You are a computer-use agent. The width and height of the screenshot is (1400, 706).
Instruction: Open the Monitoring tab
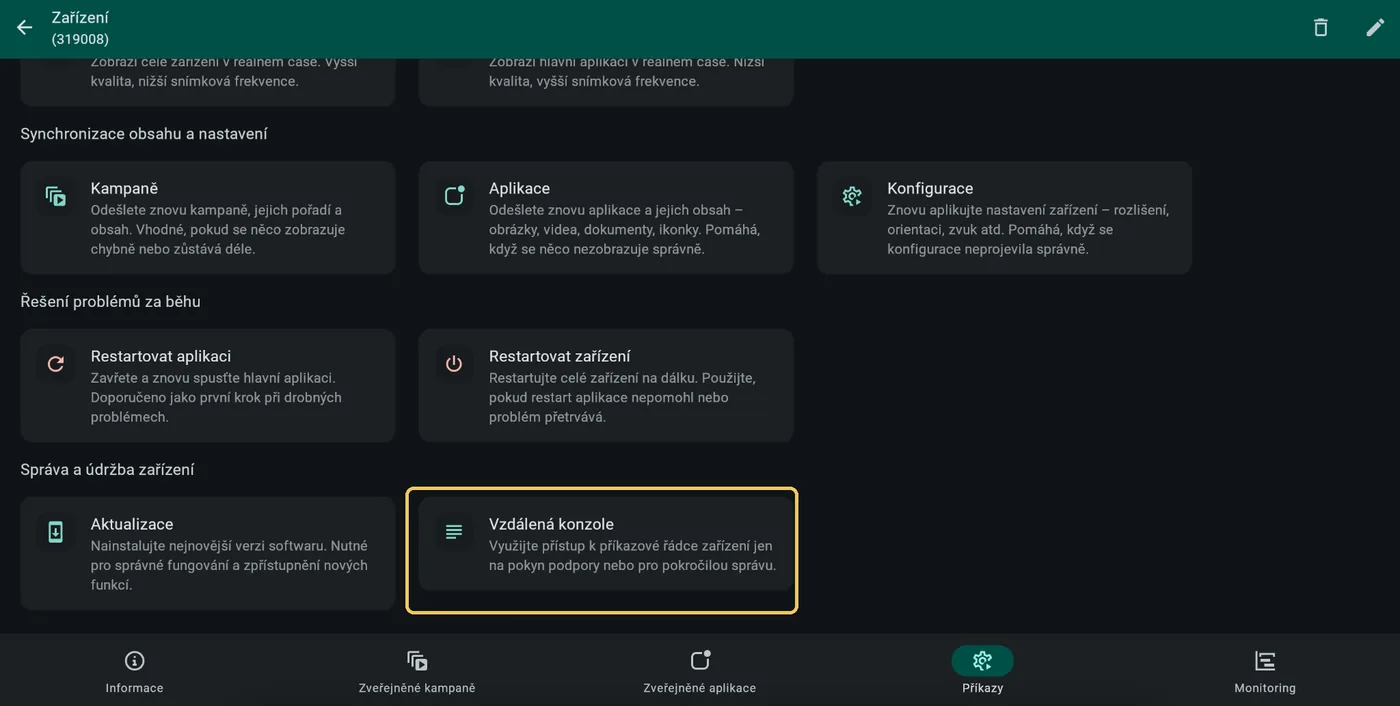(1265, 672)
